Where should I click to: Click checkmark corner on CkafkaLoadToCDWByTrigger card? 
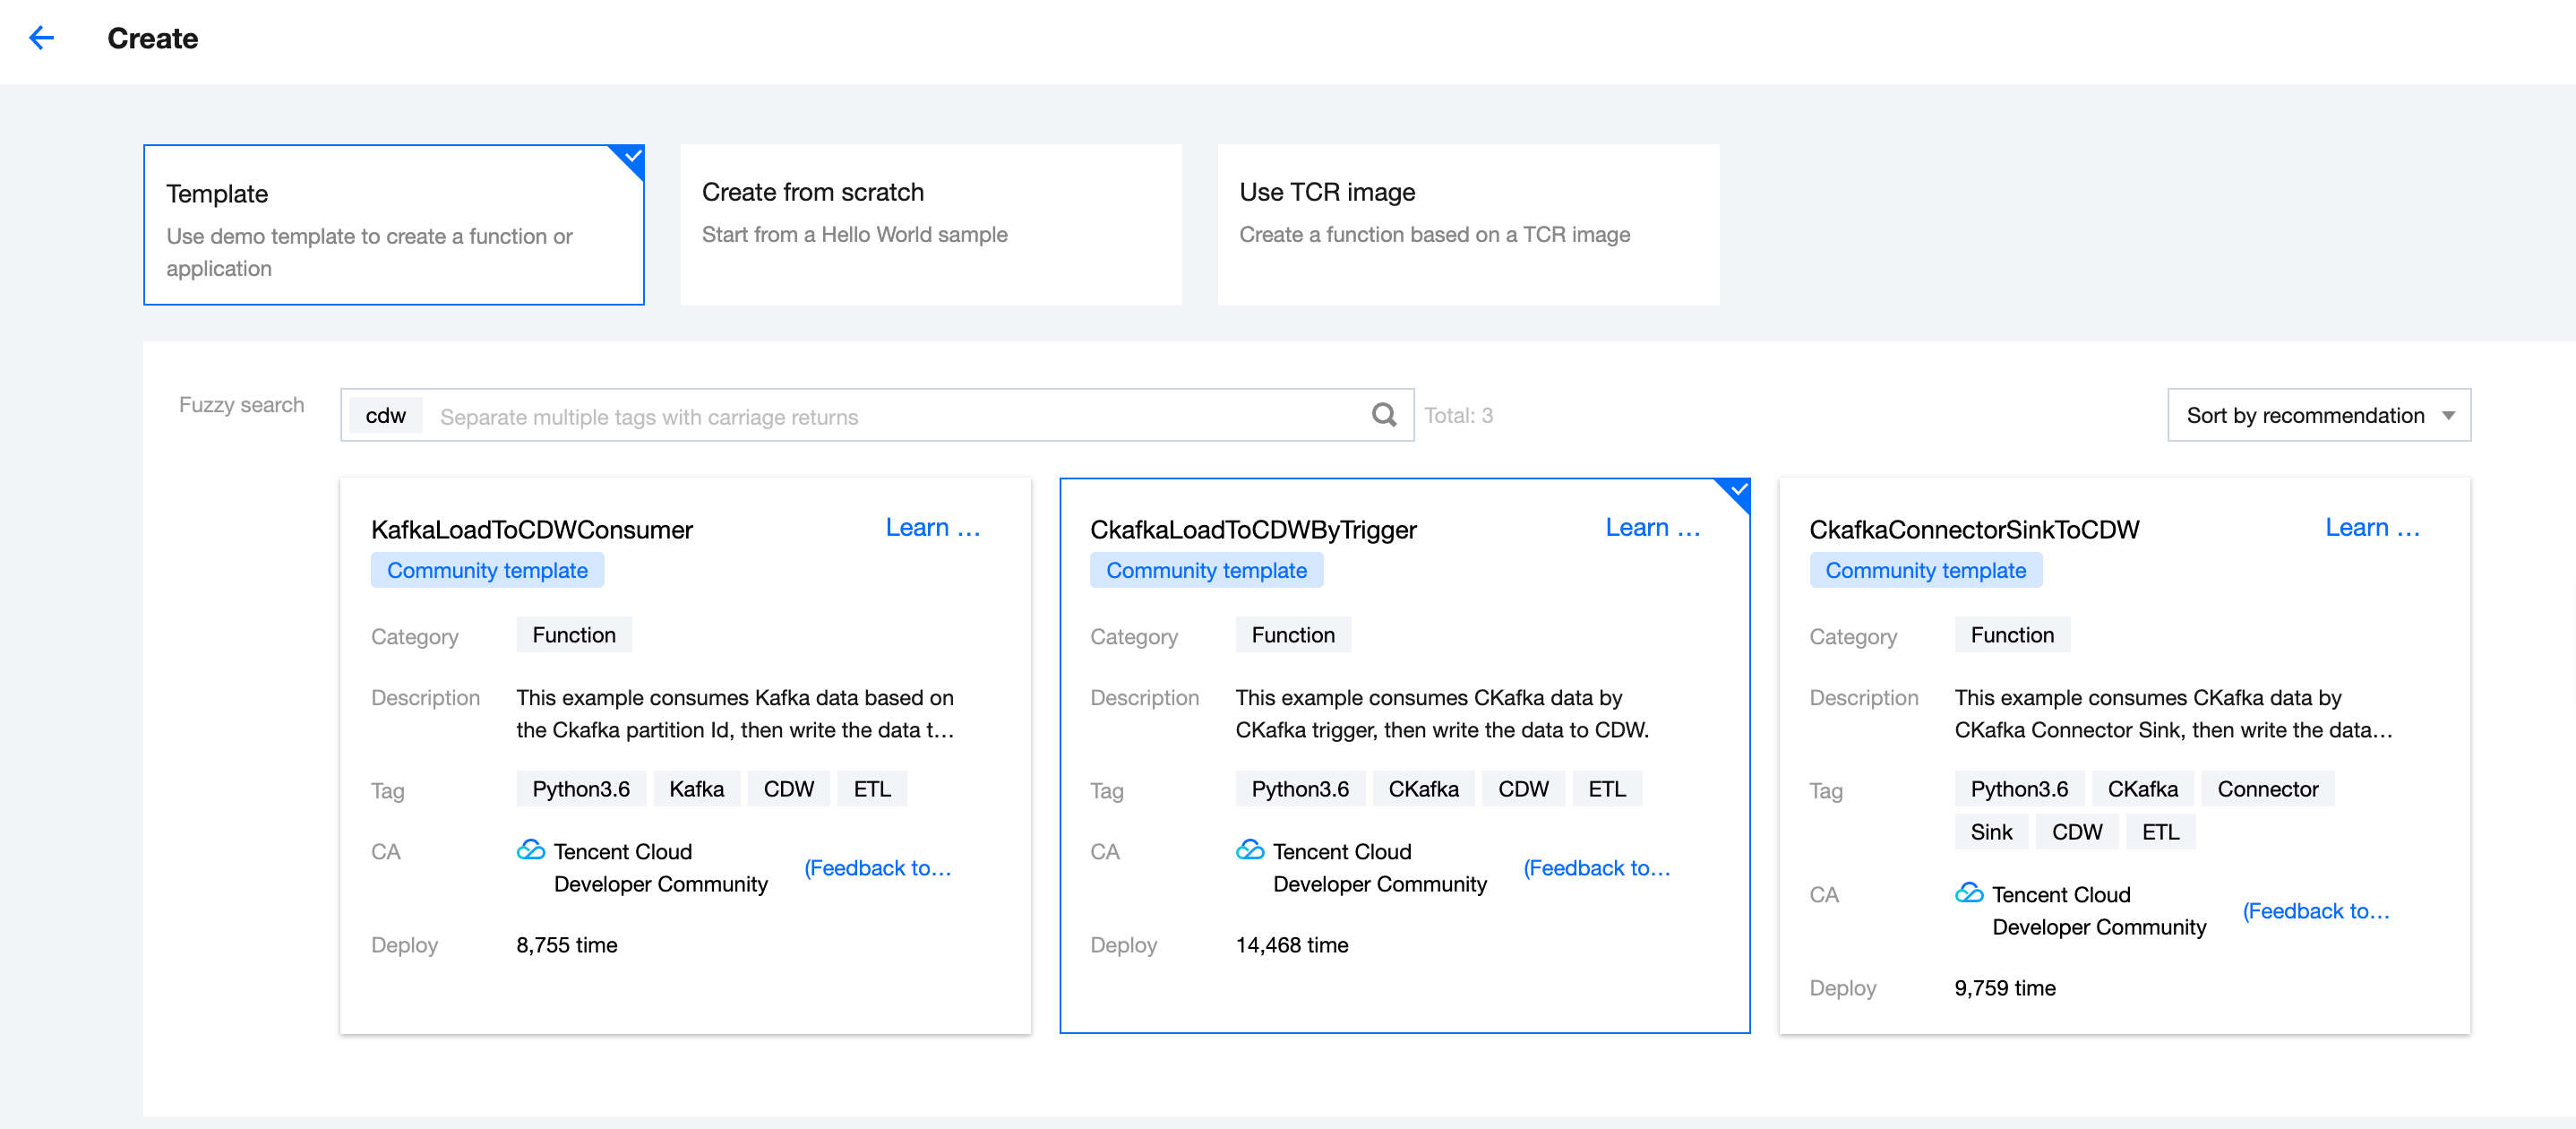point(1738,490)
